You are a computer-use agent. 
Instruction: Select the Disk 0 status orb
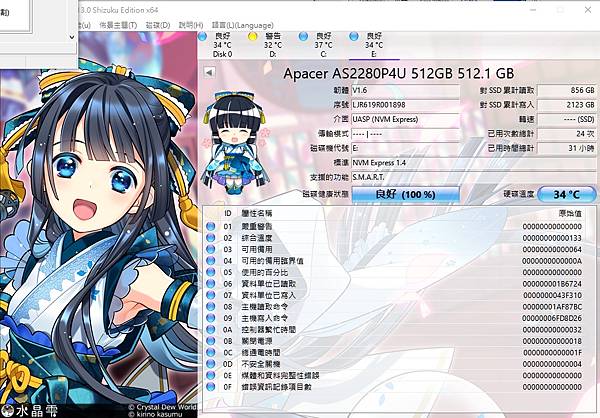[203, 37]
